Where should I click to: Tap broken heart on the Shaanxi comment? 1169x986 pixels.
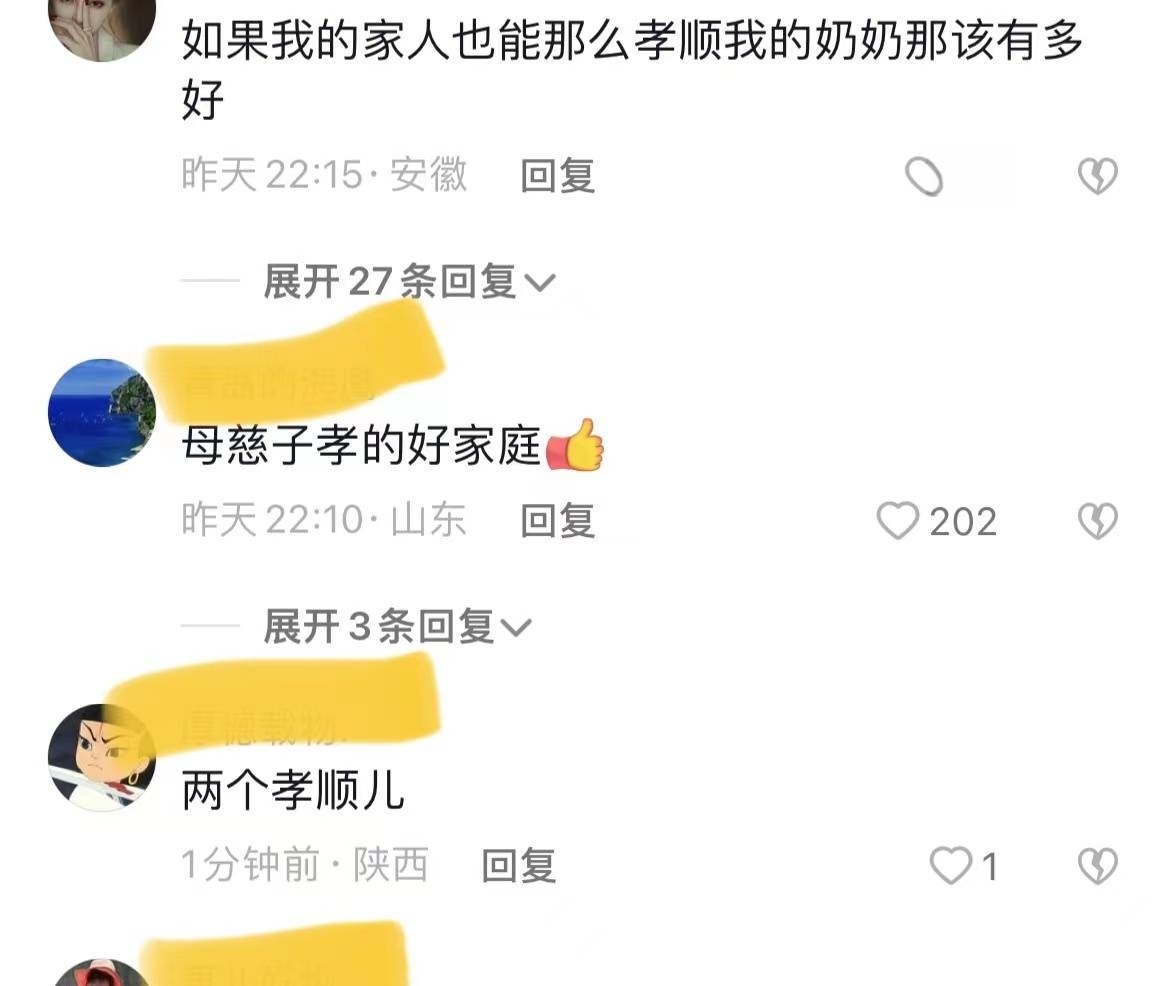(1097, 865)
